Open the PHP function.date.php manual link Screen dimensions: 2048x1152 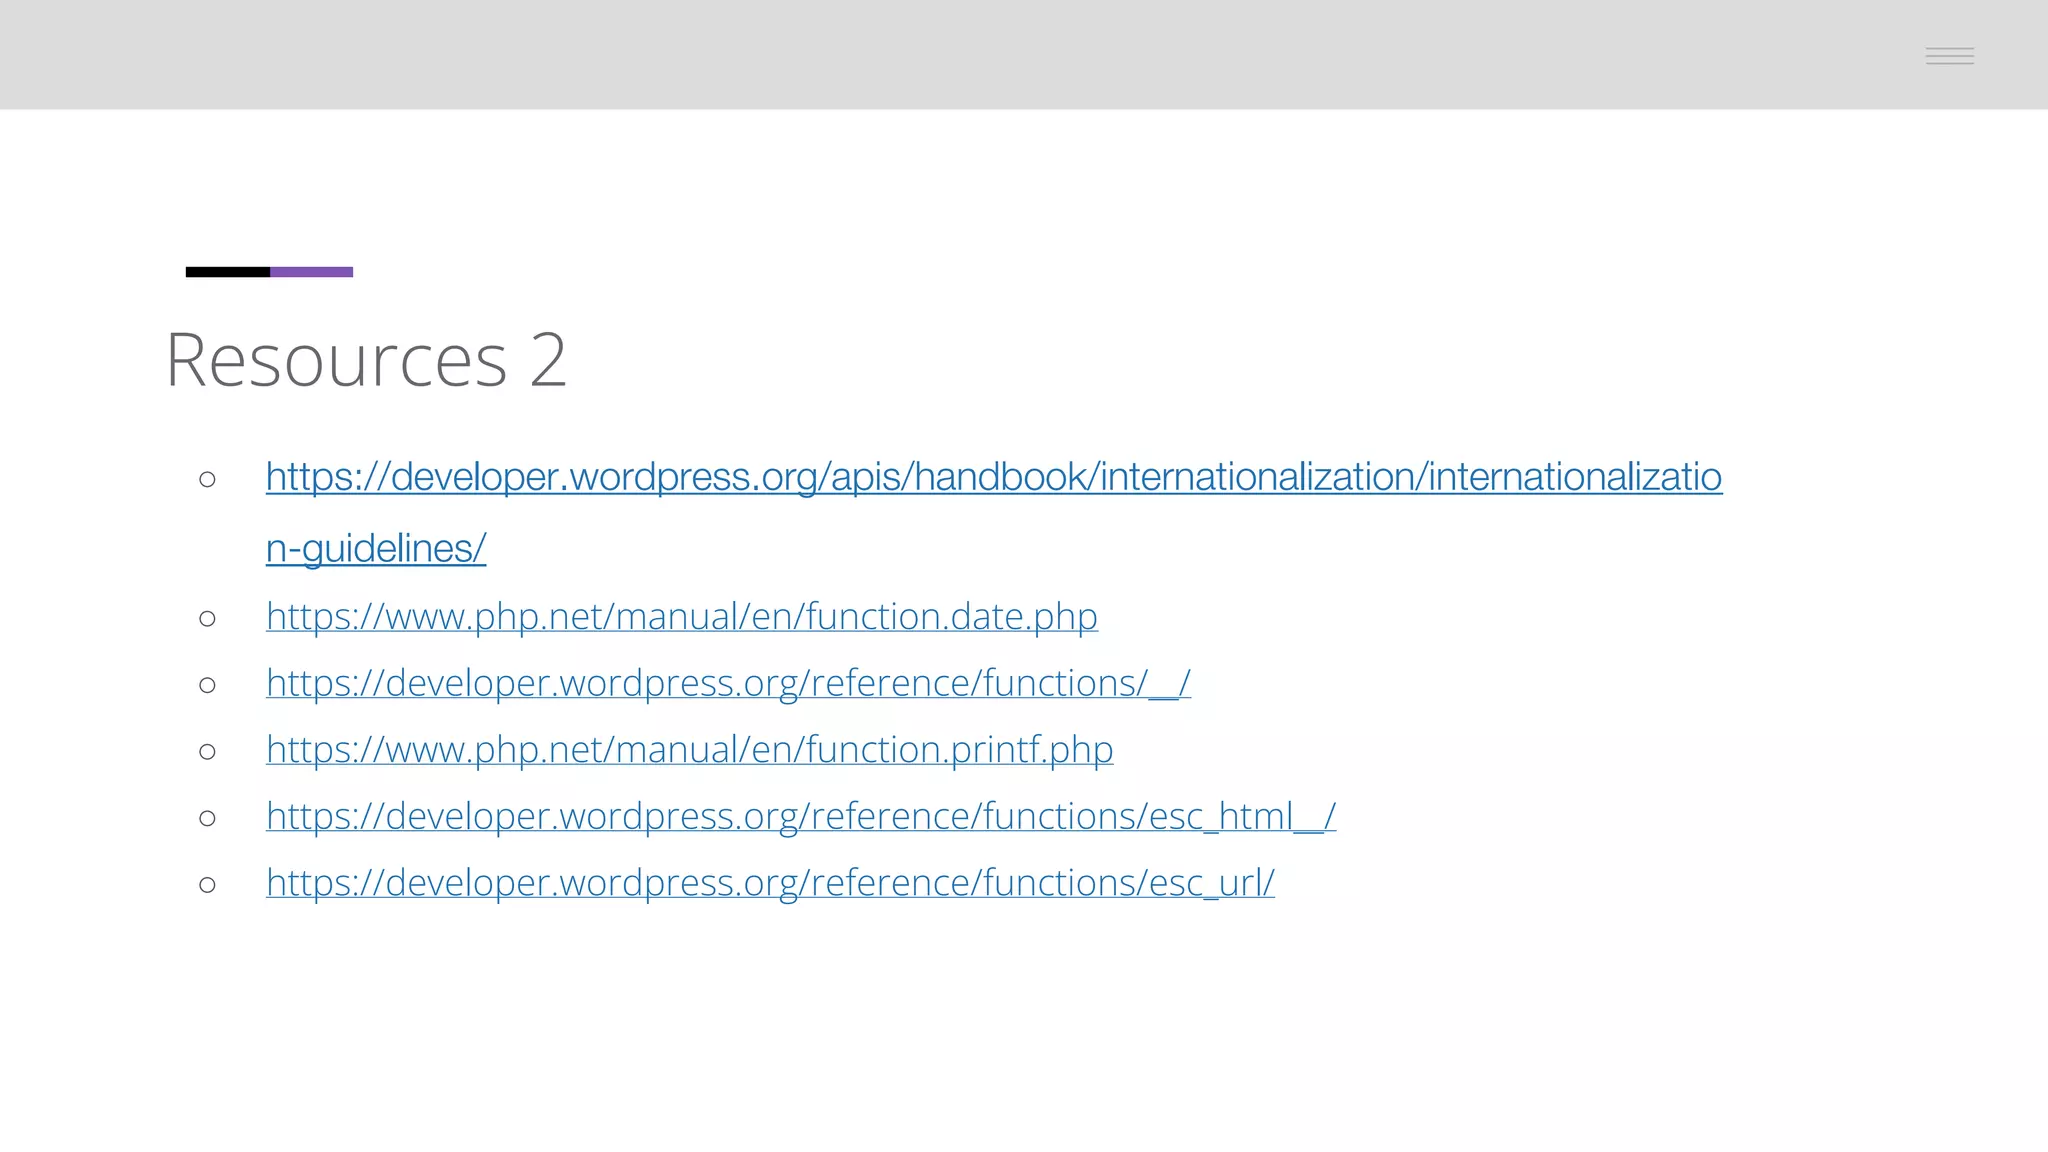coord(681,616)
